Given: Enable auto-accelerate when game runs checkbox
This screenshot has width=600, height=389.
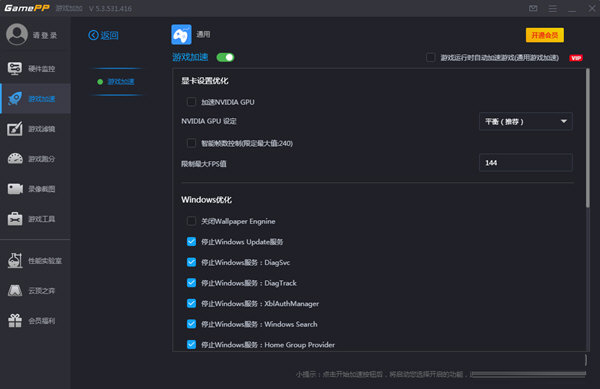Looking at the screenshot, I should point(430,57).
